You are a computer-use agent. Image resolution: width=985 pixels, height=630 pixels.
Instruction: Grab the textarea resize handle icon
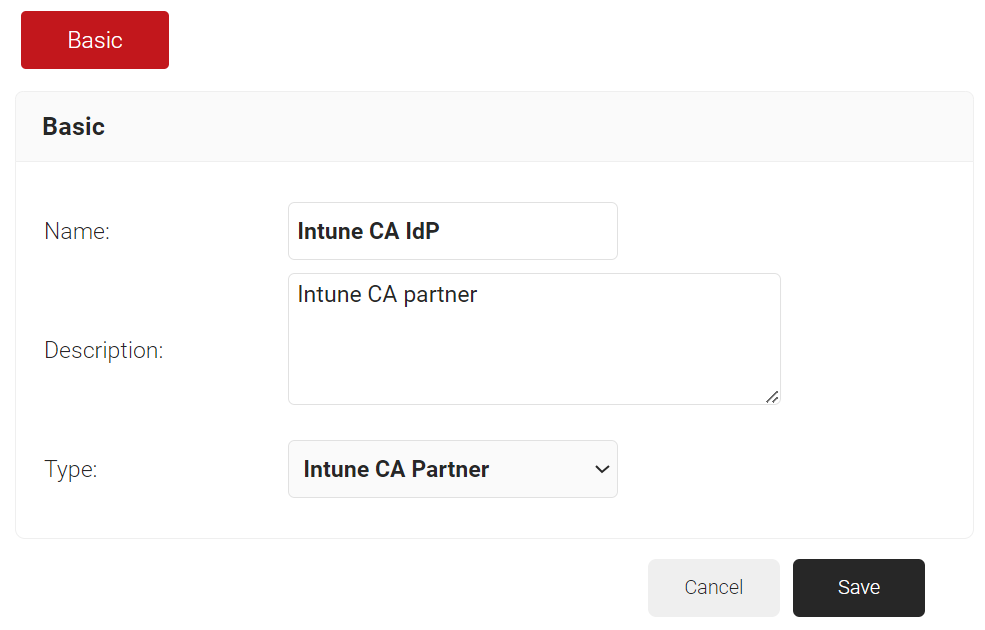[772, 397]
